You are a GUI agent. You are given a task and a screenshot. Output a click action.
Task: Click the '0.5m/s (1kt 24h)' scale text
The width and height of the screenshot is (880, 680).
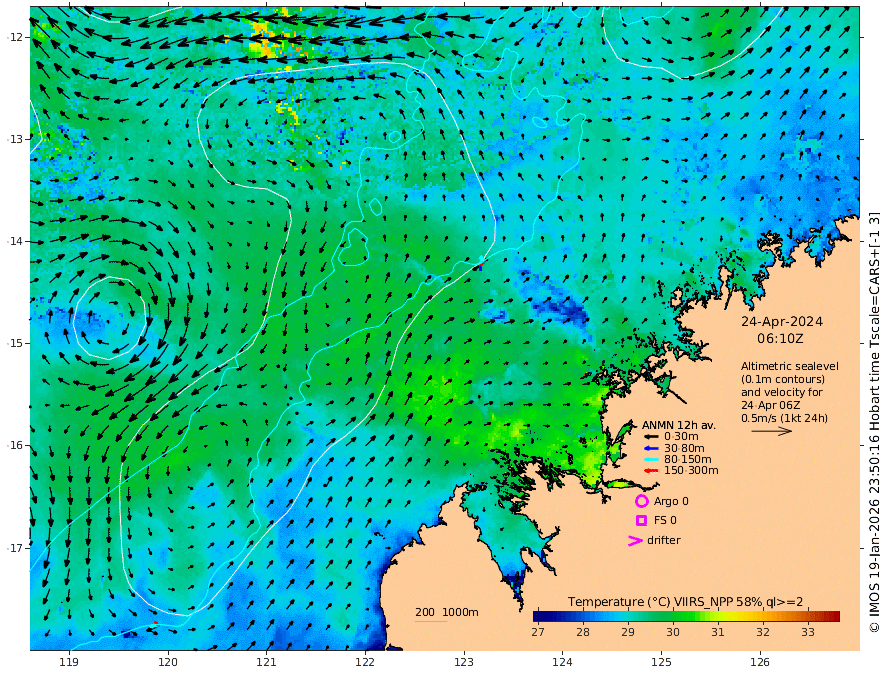pos(784,418)
